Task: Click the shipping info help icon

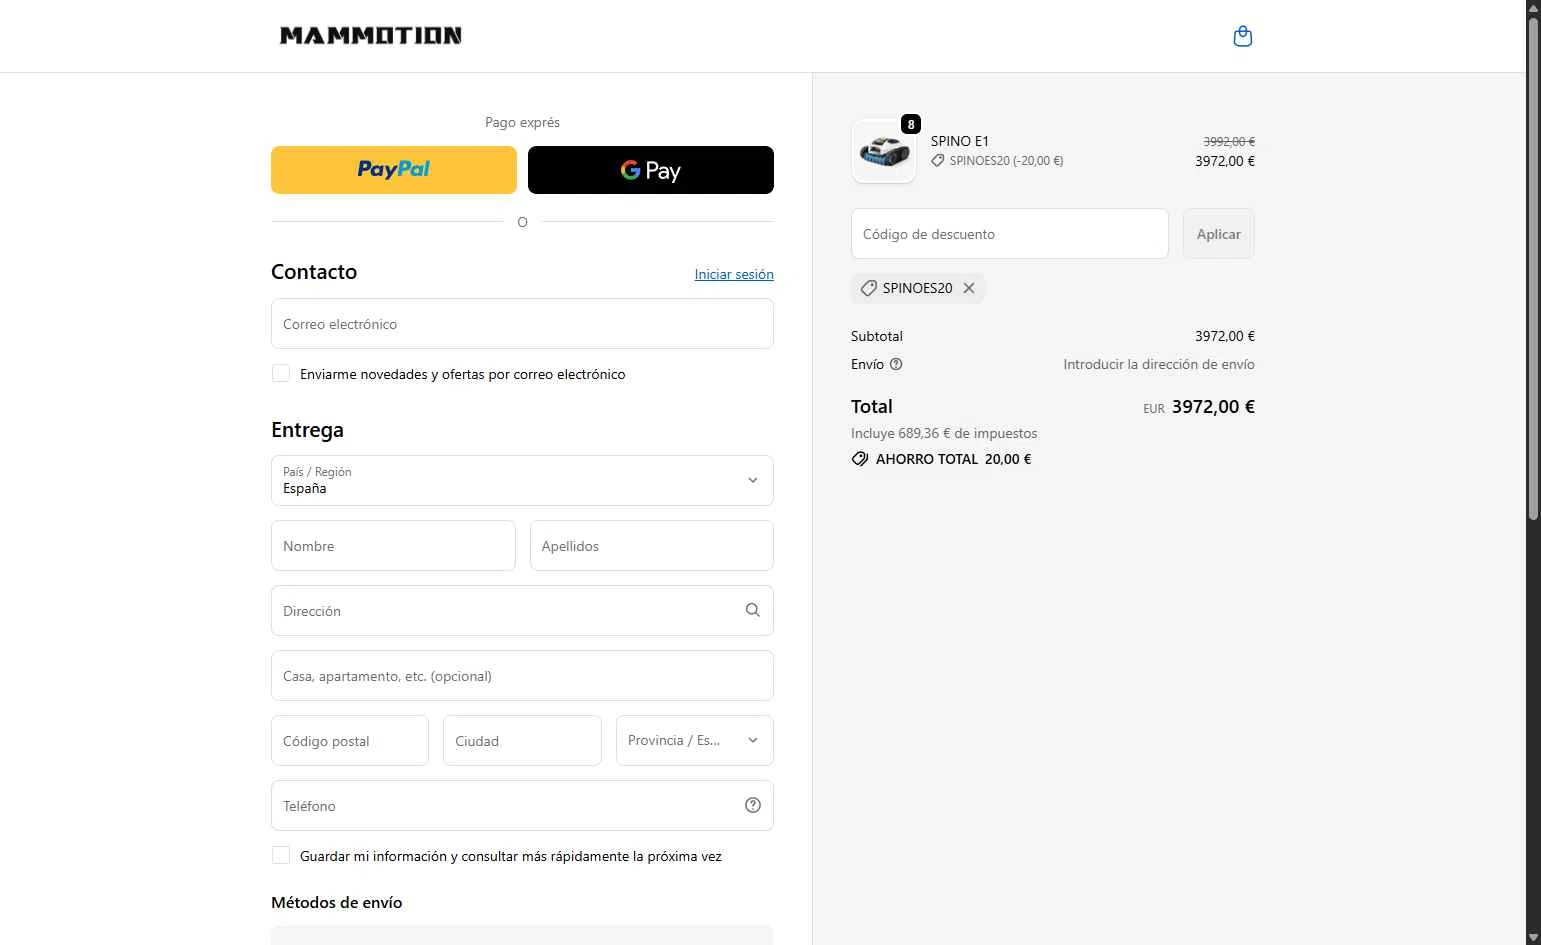Action: pyautogui.click(x=896, y=364)
